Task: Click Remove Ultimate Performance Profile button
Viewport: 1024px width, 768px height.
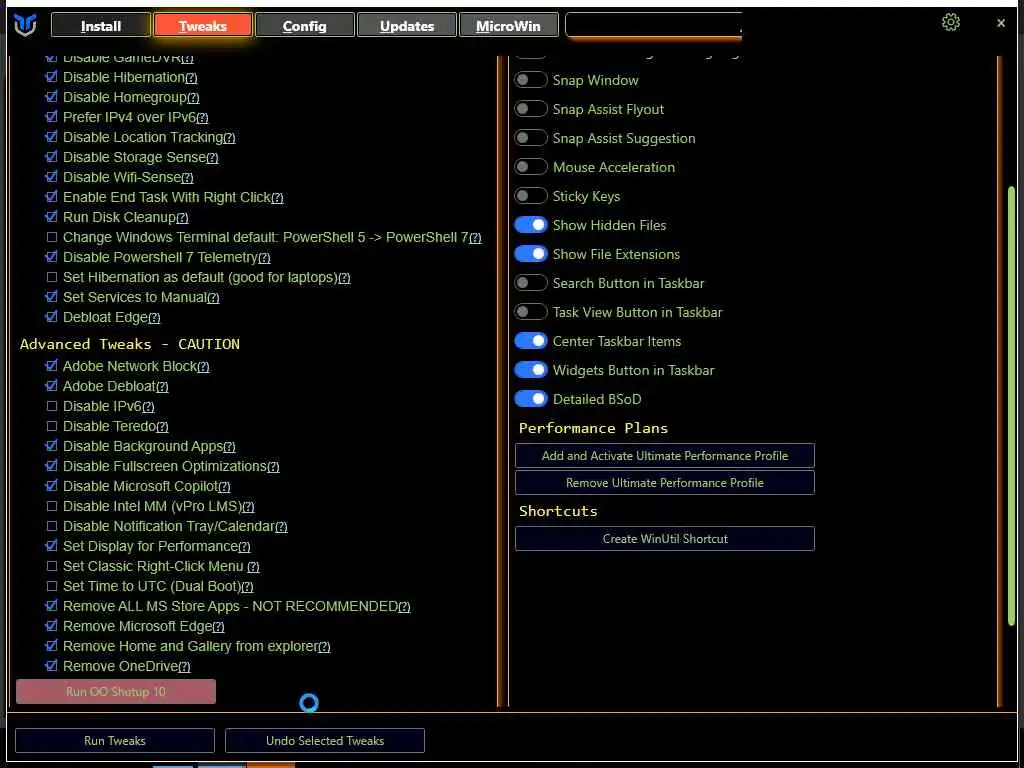Action: [665, 483]
